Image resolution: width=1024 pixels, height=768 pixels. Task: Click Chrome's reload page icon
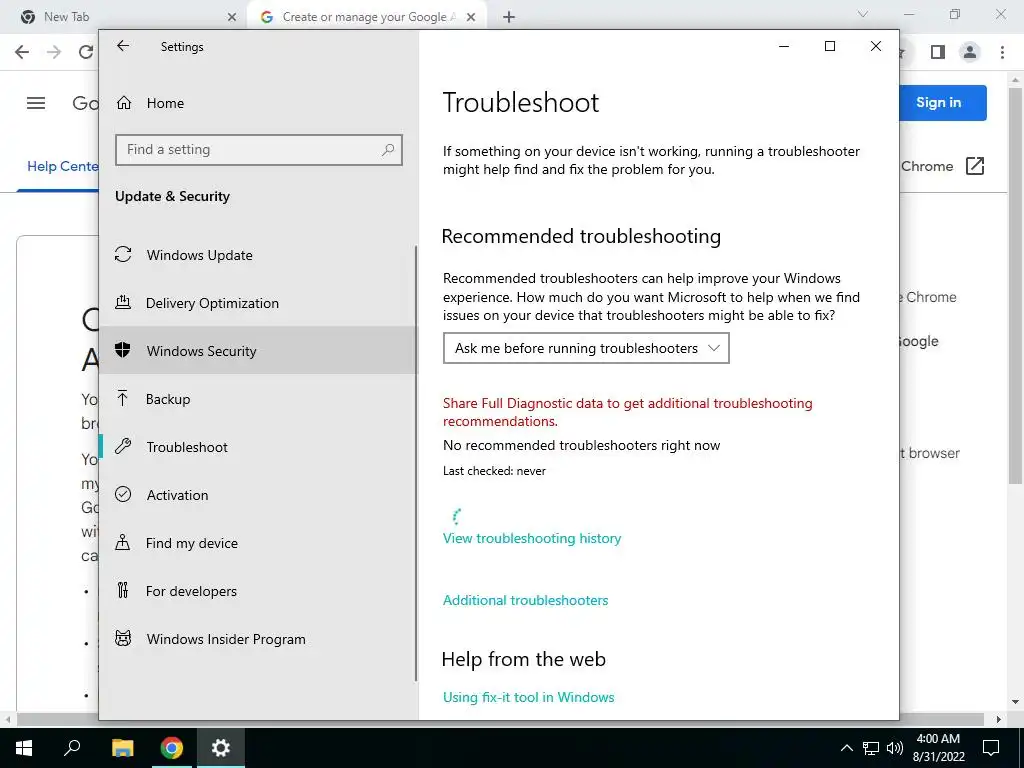coord(86,52)
